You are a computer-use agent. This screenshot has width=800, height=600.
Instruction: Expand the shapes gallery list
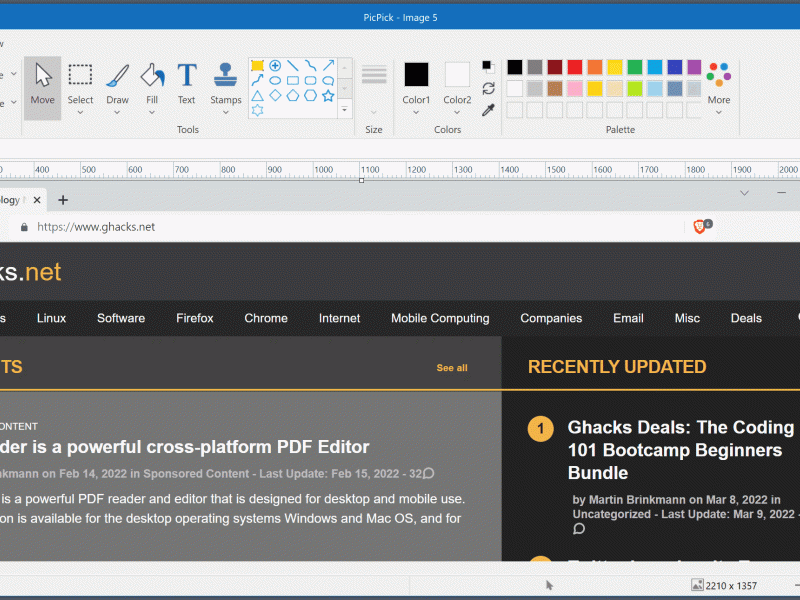(x=345, y=109)
